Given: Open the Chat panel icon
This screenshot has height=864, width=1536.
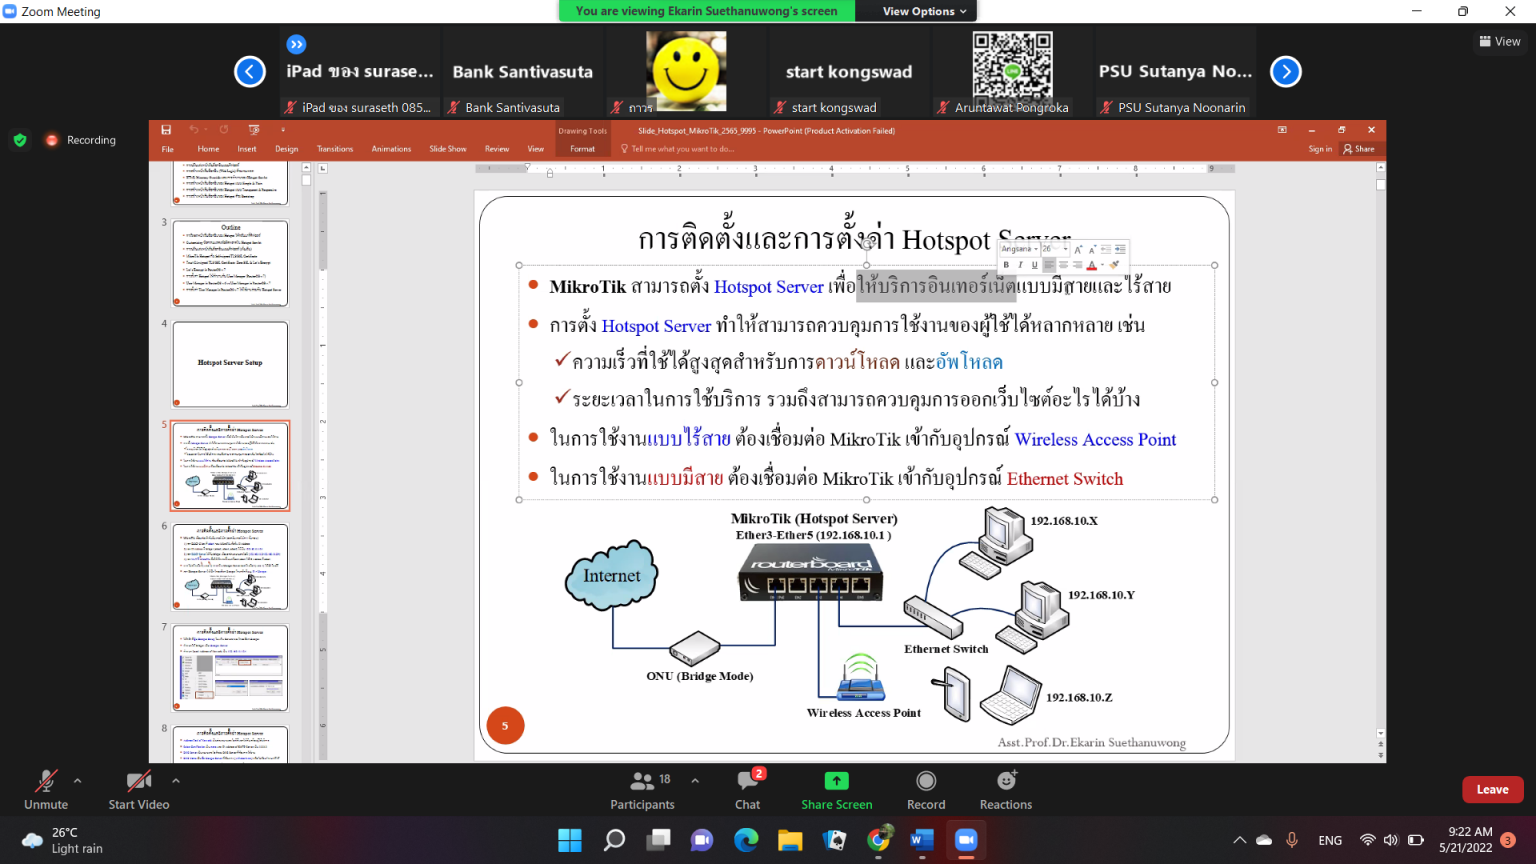Looking at the screenshot, I should click(747, 781).
